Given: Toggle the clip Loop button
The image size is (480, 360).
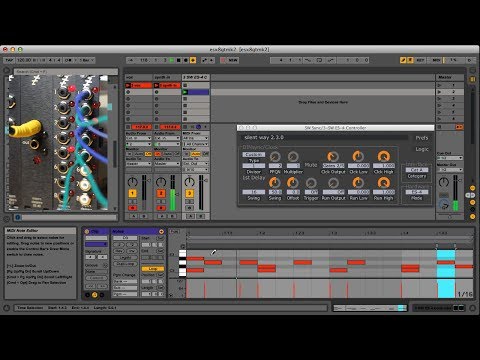Looking at the screenshot, I should 153,269.
